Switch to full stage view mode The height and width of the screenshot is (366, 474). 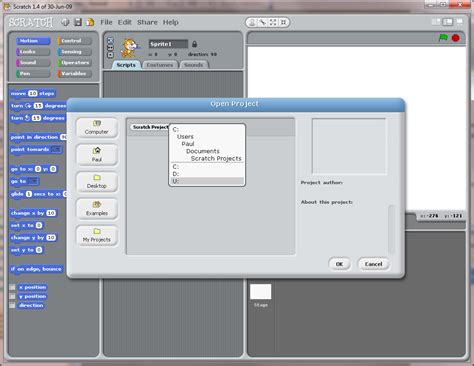[x=447, y=22]
